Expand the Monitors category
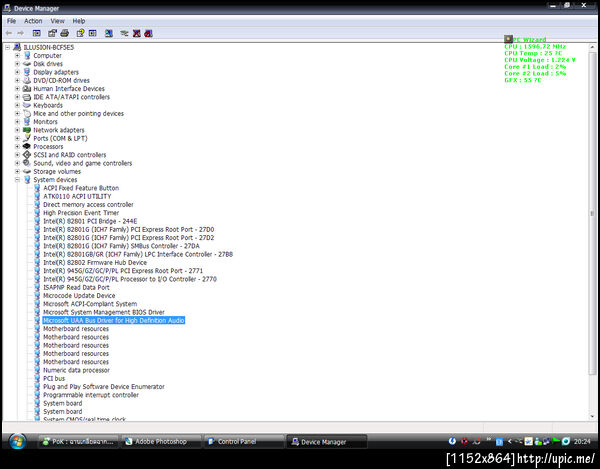 click(17, 122)
